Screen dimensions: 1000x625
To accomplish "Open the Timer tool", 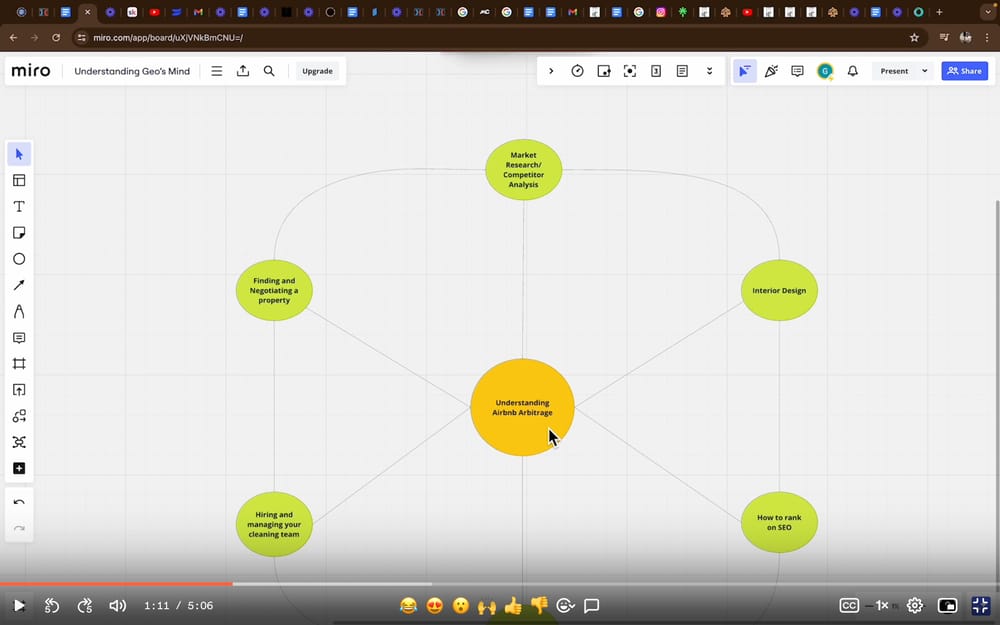I will (x=577, y=71).
